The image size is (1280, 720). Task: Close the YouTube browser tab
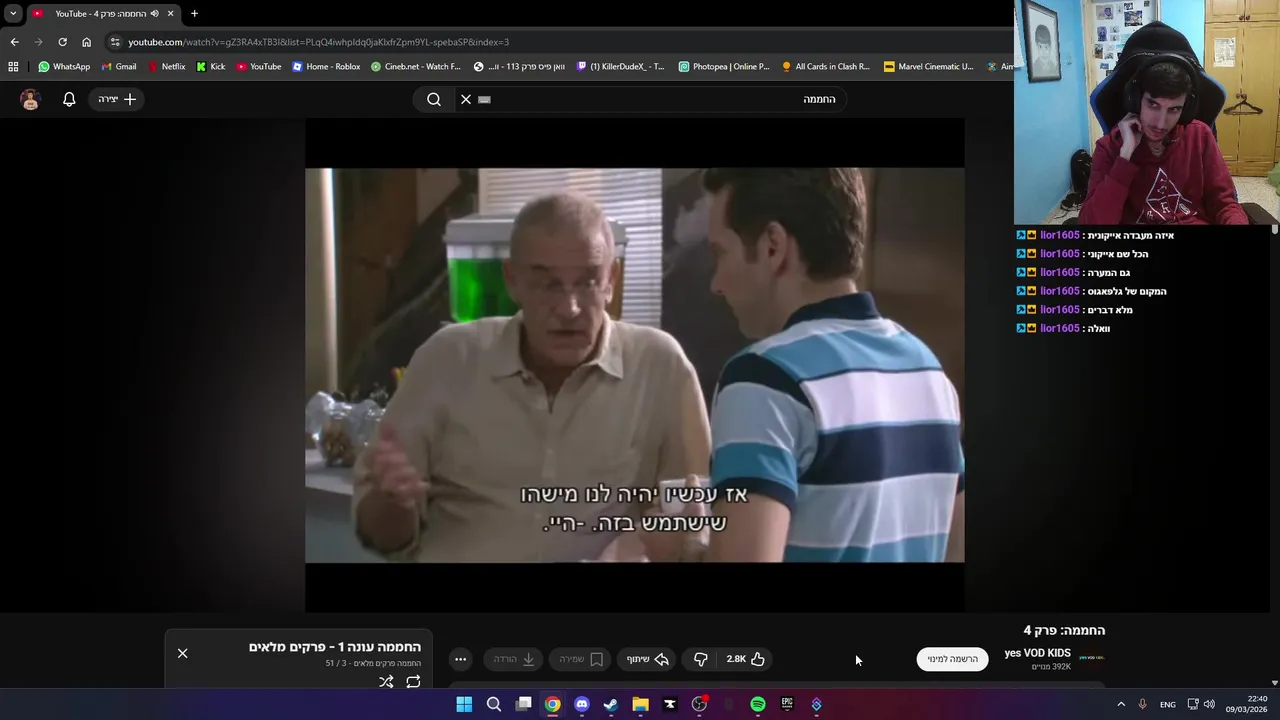(170, 14)
